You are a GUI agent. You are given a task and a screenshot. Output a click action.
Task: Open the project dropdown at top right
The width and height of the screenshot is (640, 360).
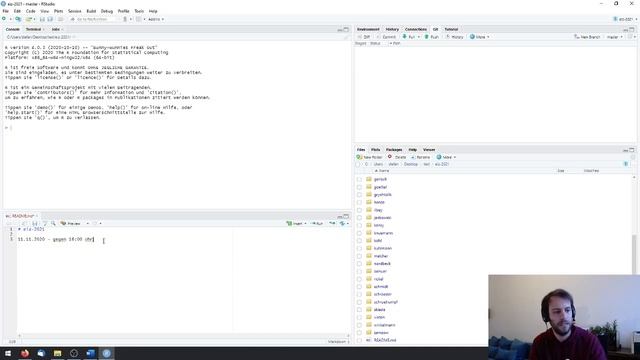[x=626, y=19]
